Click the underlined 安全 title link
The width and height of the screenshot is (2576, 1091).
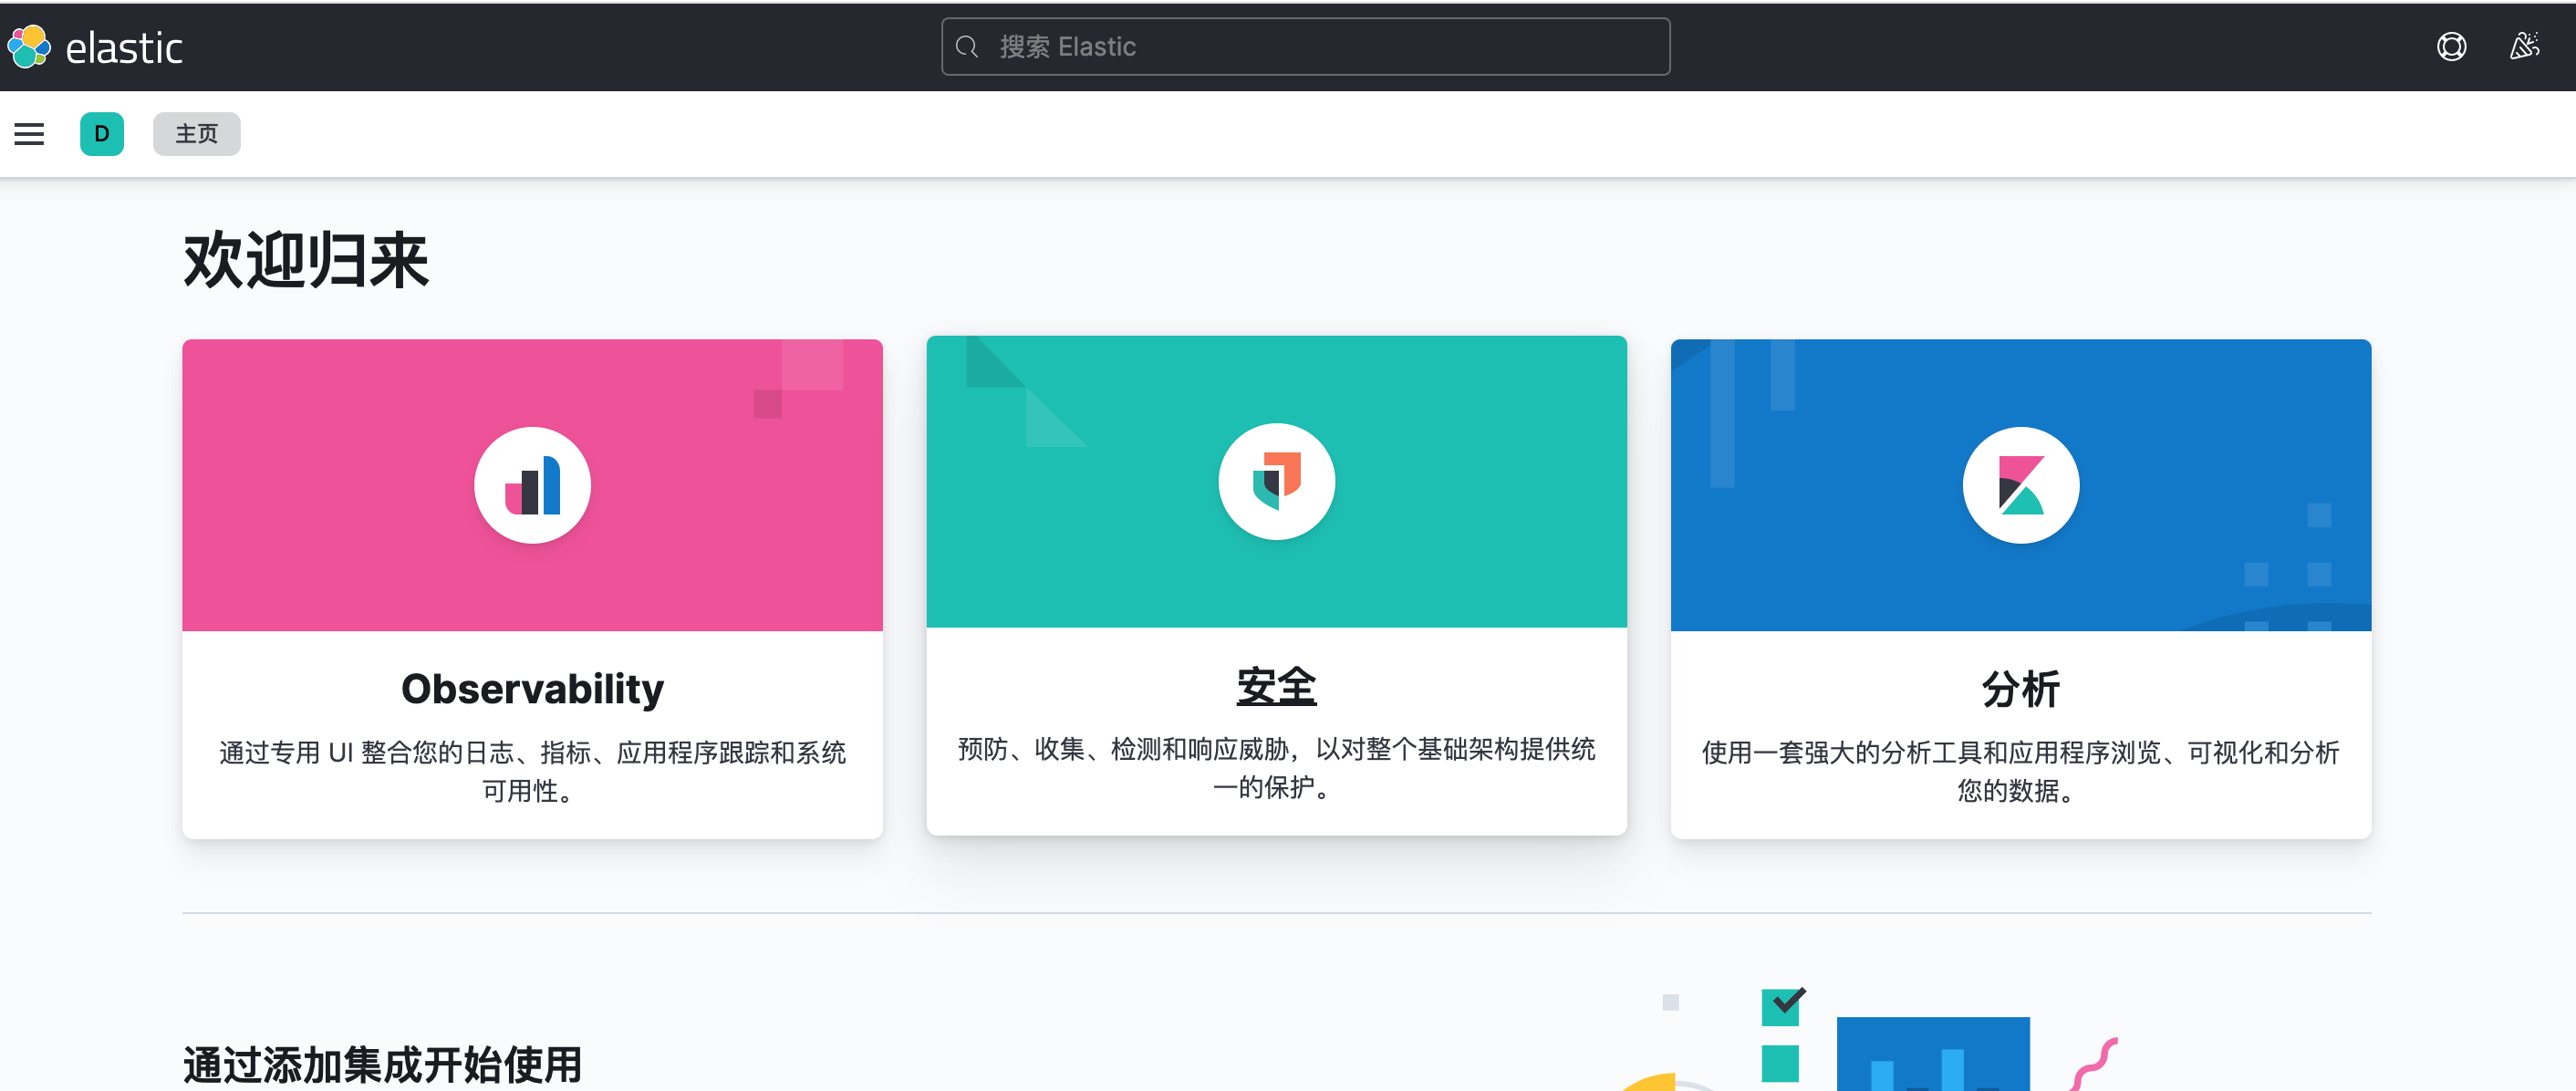[x=1276, y=687]
